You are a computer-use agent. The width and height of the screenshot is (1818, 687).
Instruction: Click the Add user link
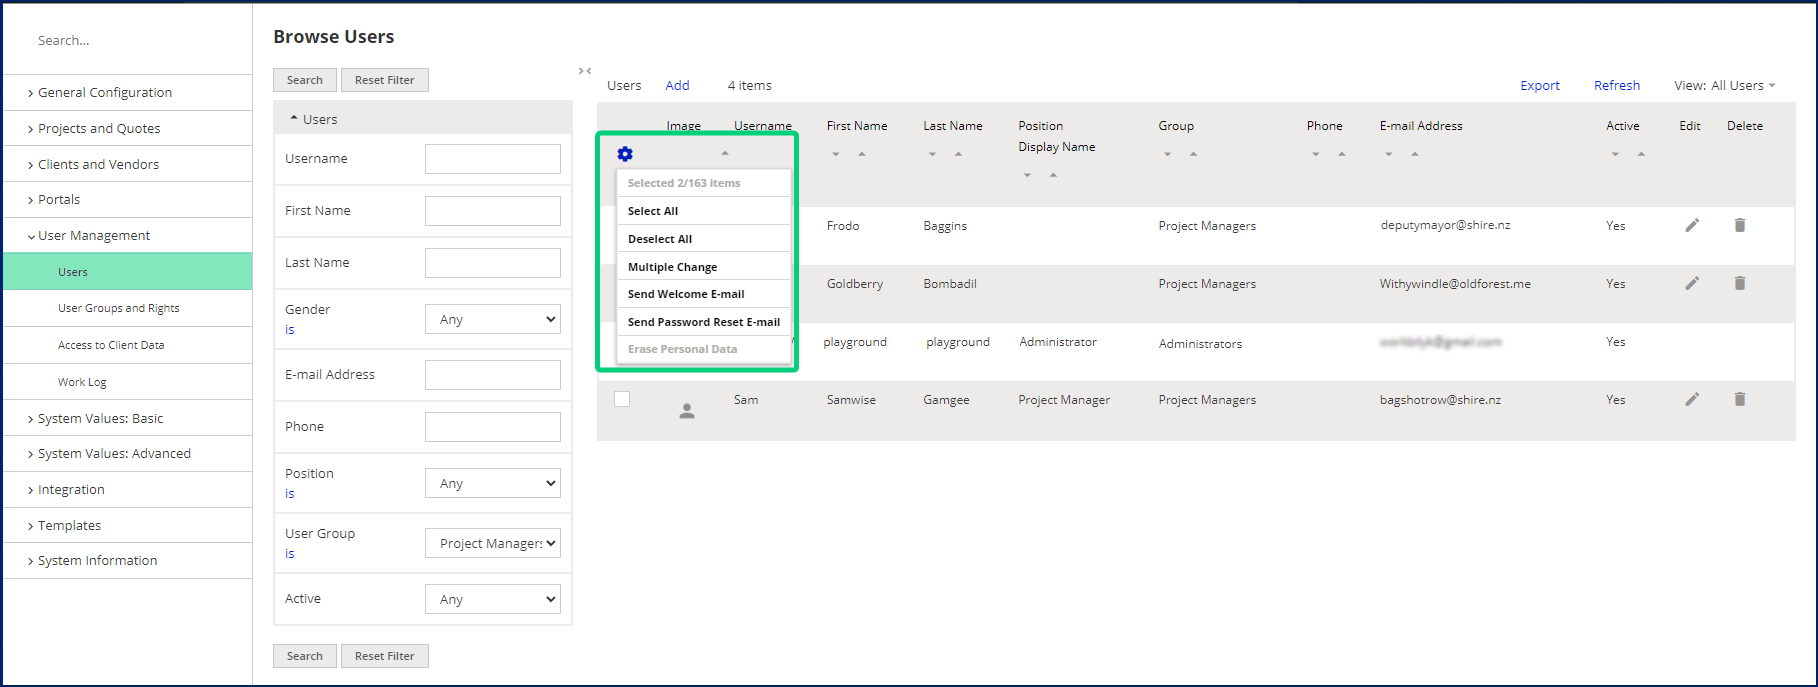[x=678, y=85]
